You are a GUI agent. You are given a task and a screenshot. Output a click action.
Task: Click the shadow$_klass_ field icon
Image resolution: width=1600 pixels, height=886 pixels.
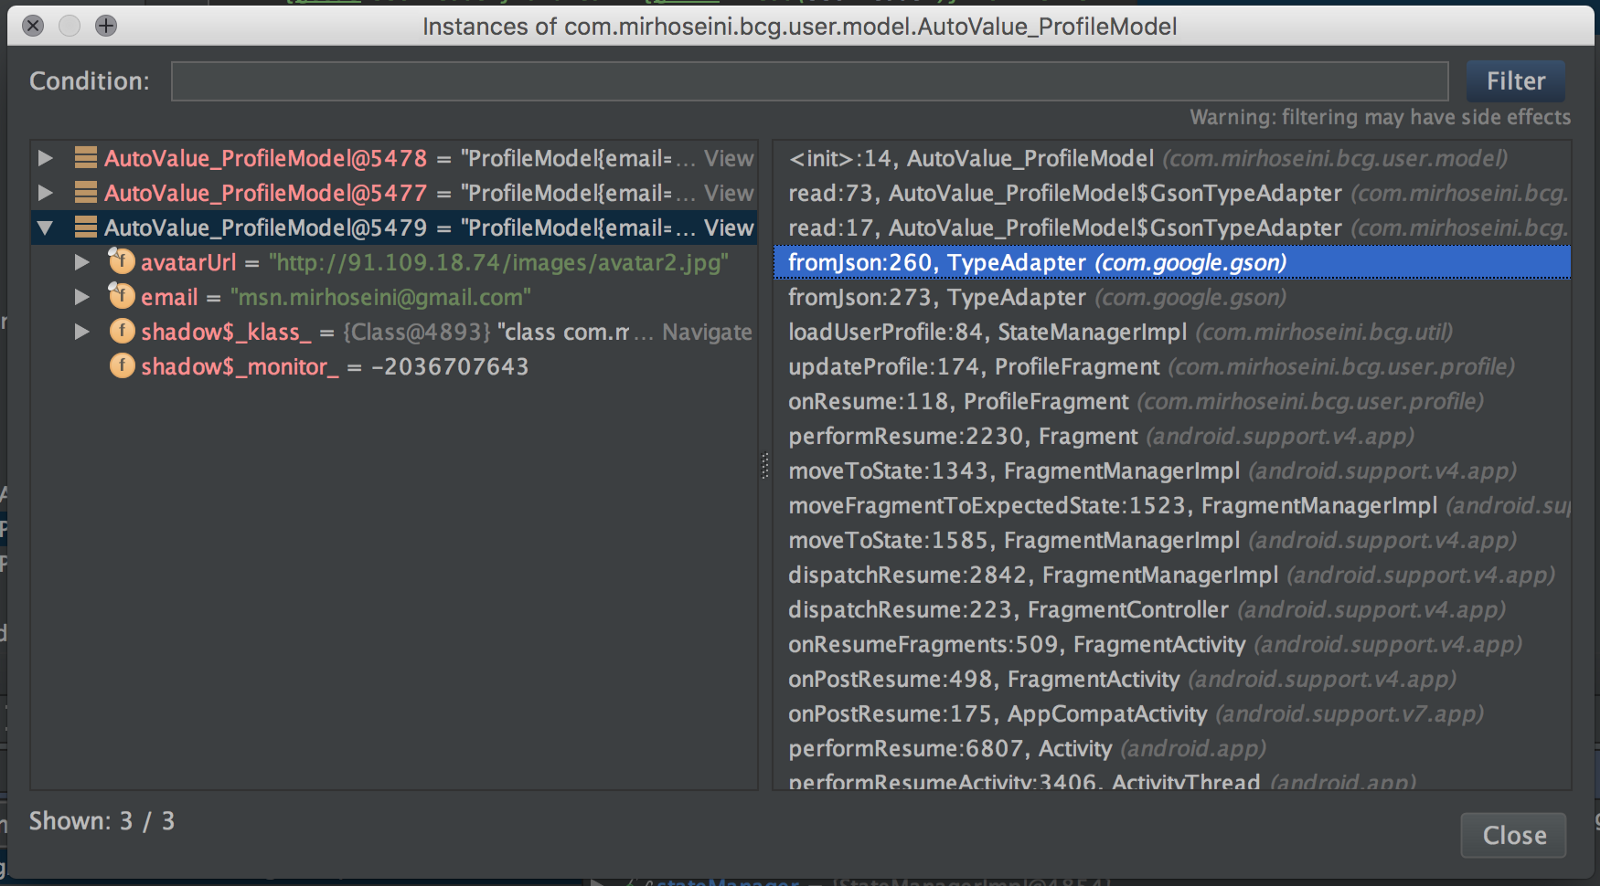[121, 332]
